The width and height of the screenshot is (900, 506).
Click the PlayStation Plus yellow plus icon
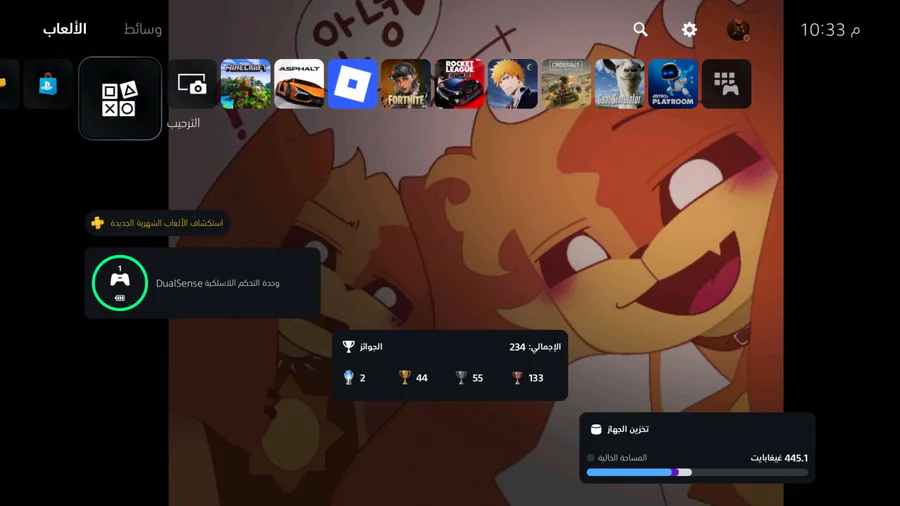pos(98,223)
